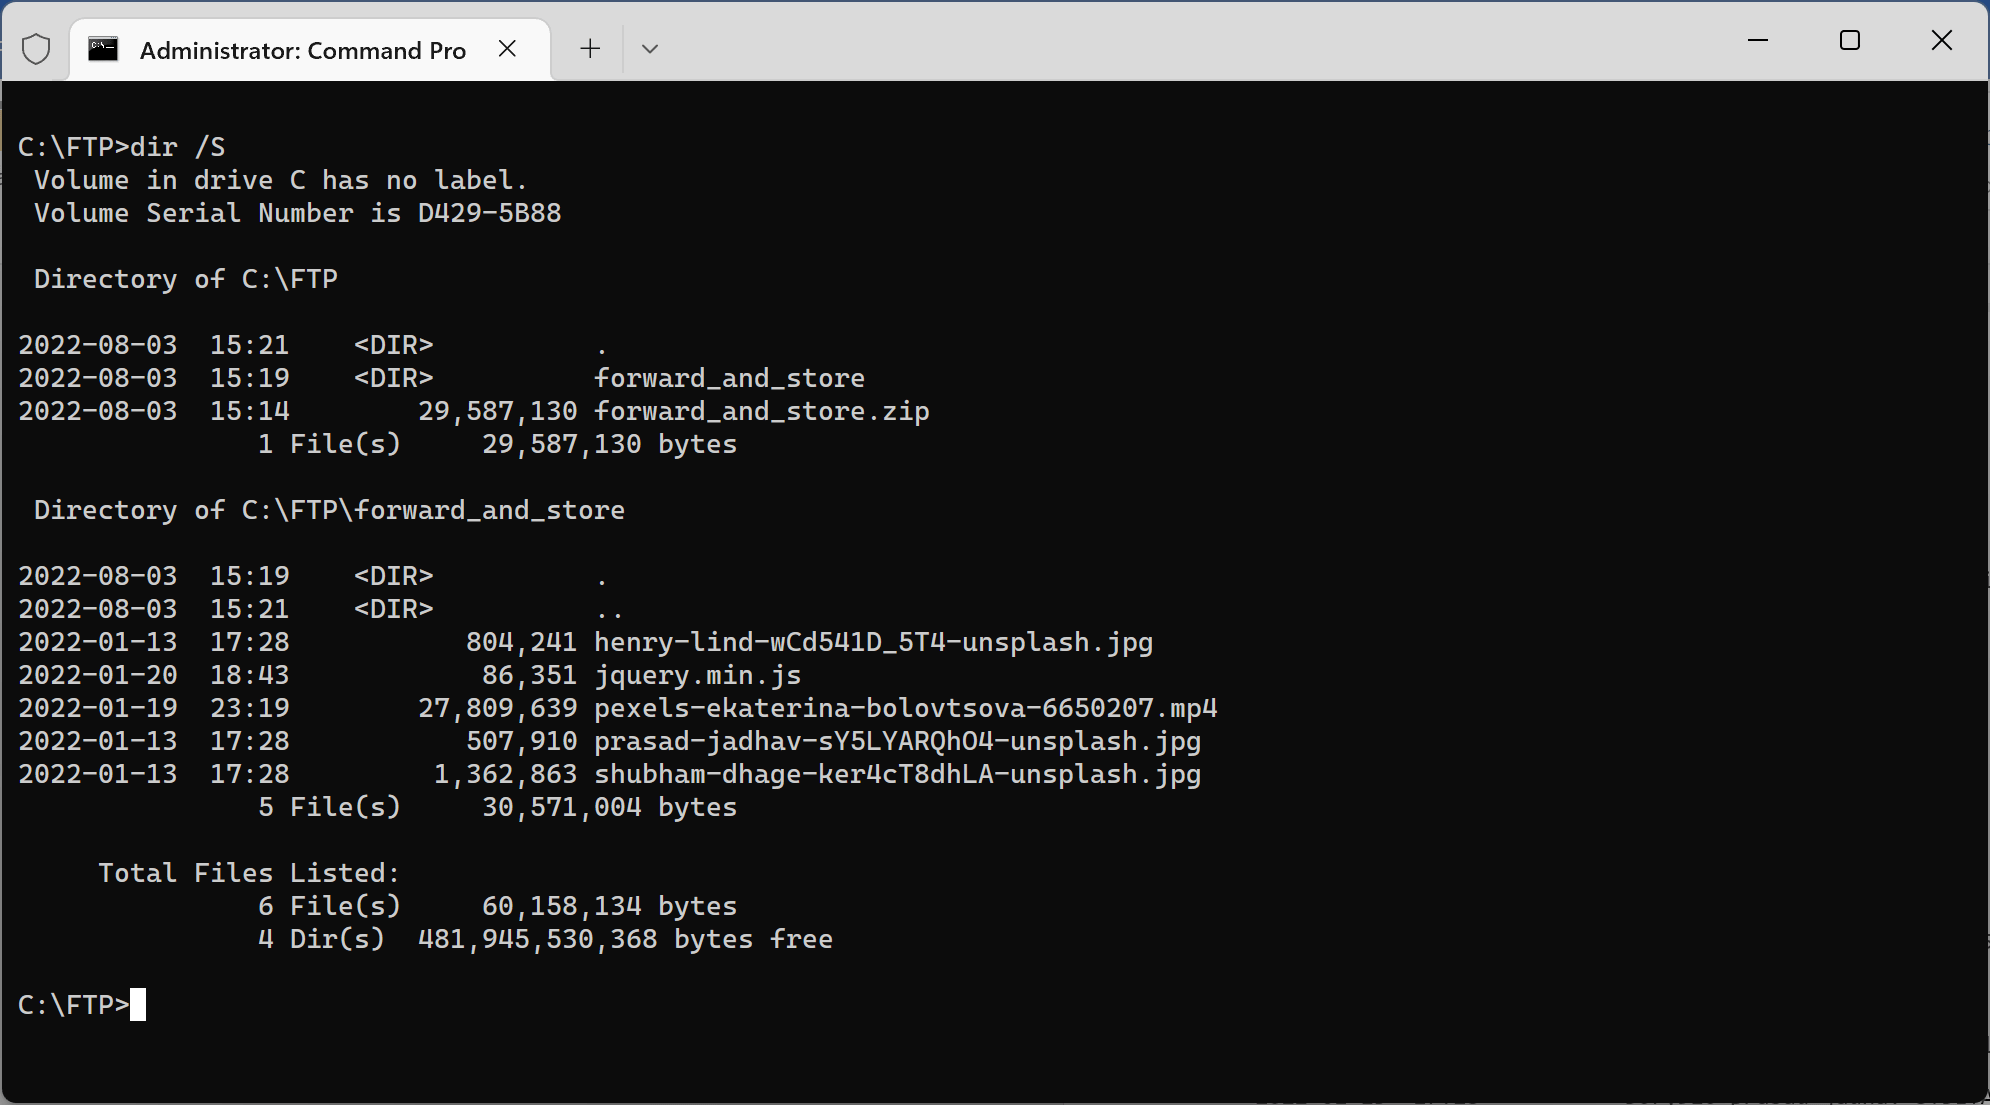This screenshot has width=1990, height=1105.
Task: Open a new tab with plus button
Action: pyautogui.click(x=590, y=48)
